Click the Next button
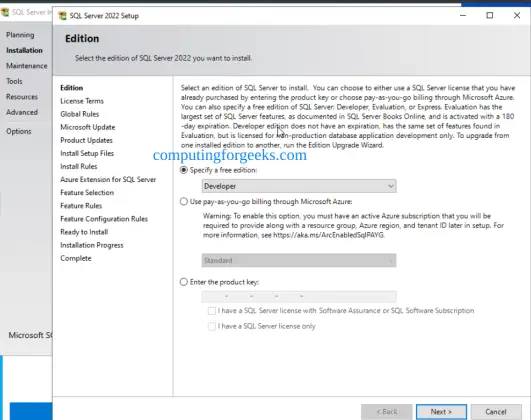531x420 pixels. pos(441,412)
